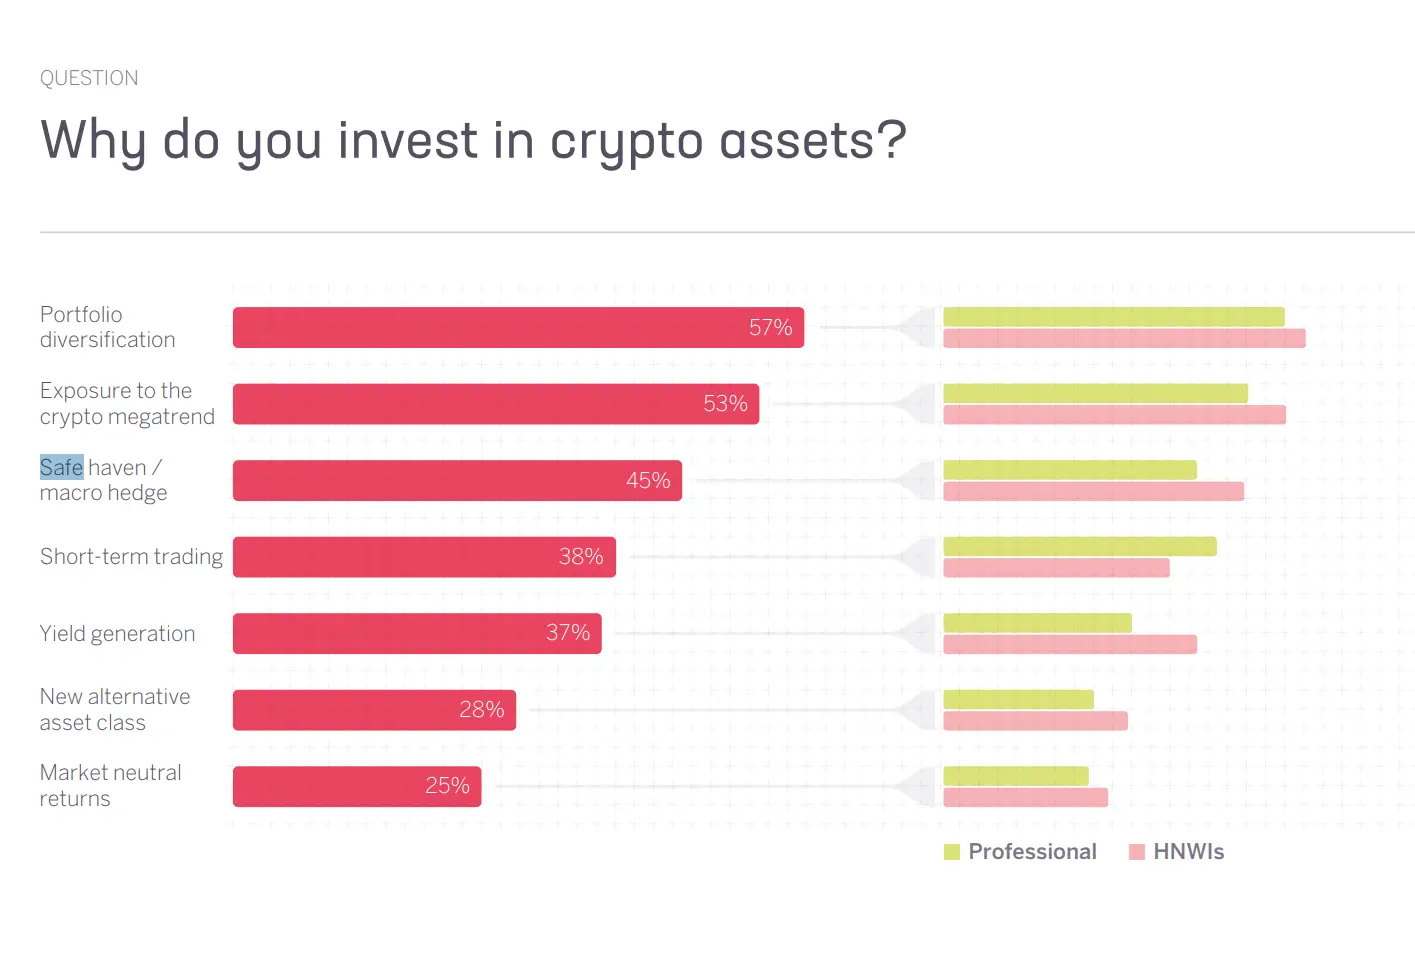This screenshot has height=953, width=1415.
Task: Click the QUESTION heading label
Action: pos(89,78)
